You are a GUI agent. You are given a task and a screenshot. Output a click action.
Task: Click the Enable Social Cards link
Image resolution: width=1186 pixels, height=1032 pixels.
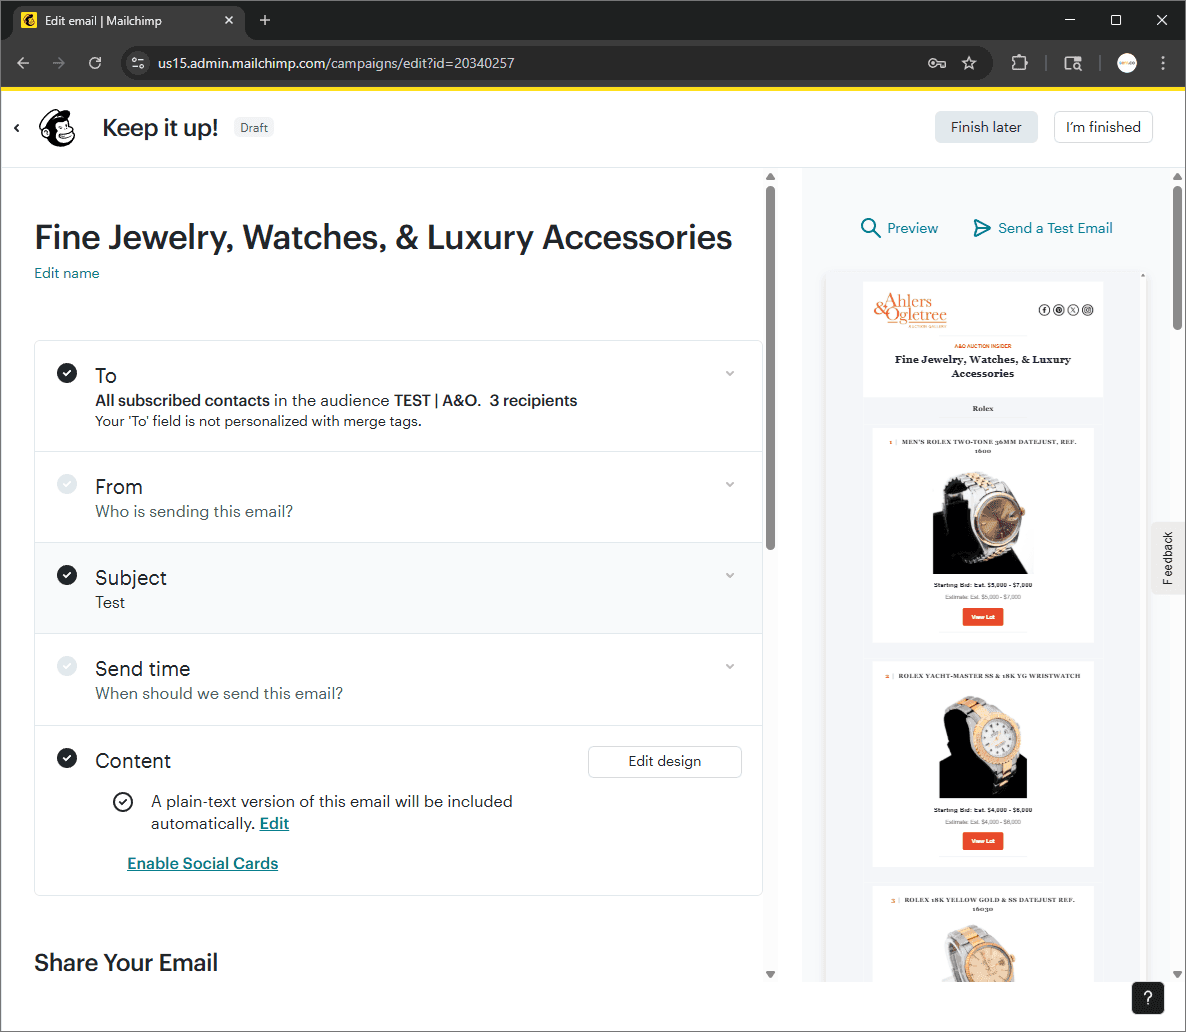pos(203,863)
